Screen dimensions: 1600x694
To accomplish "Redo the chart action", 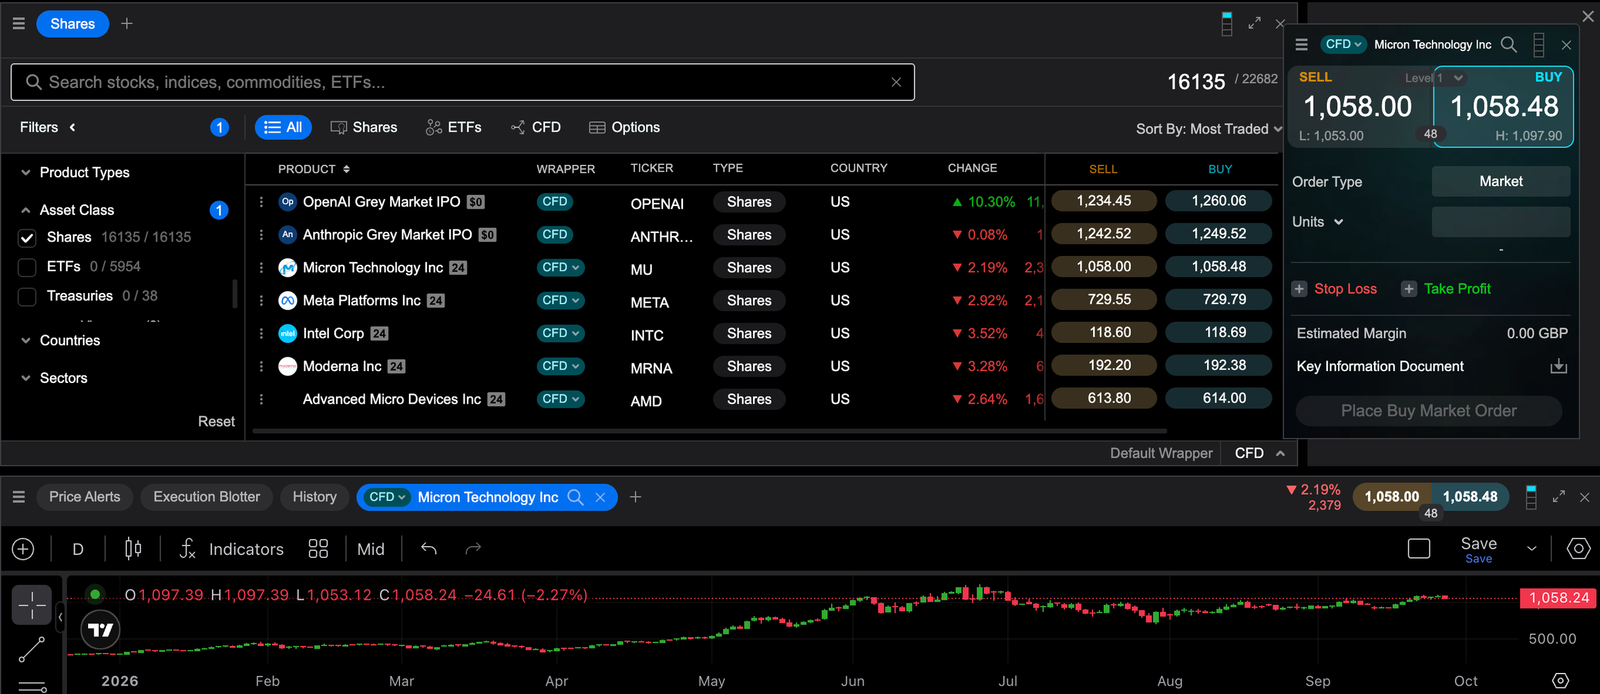I will [x=473, y=548].
